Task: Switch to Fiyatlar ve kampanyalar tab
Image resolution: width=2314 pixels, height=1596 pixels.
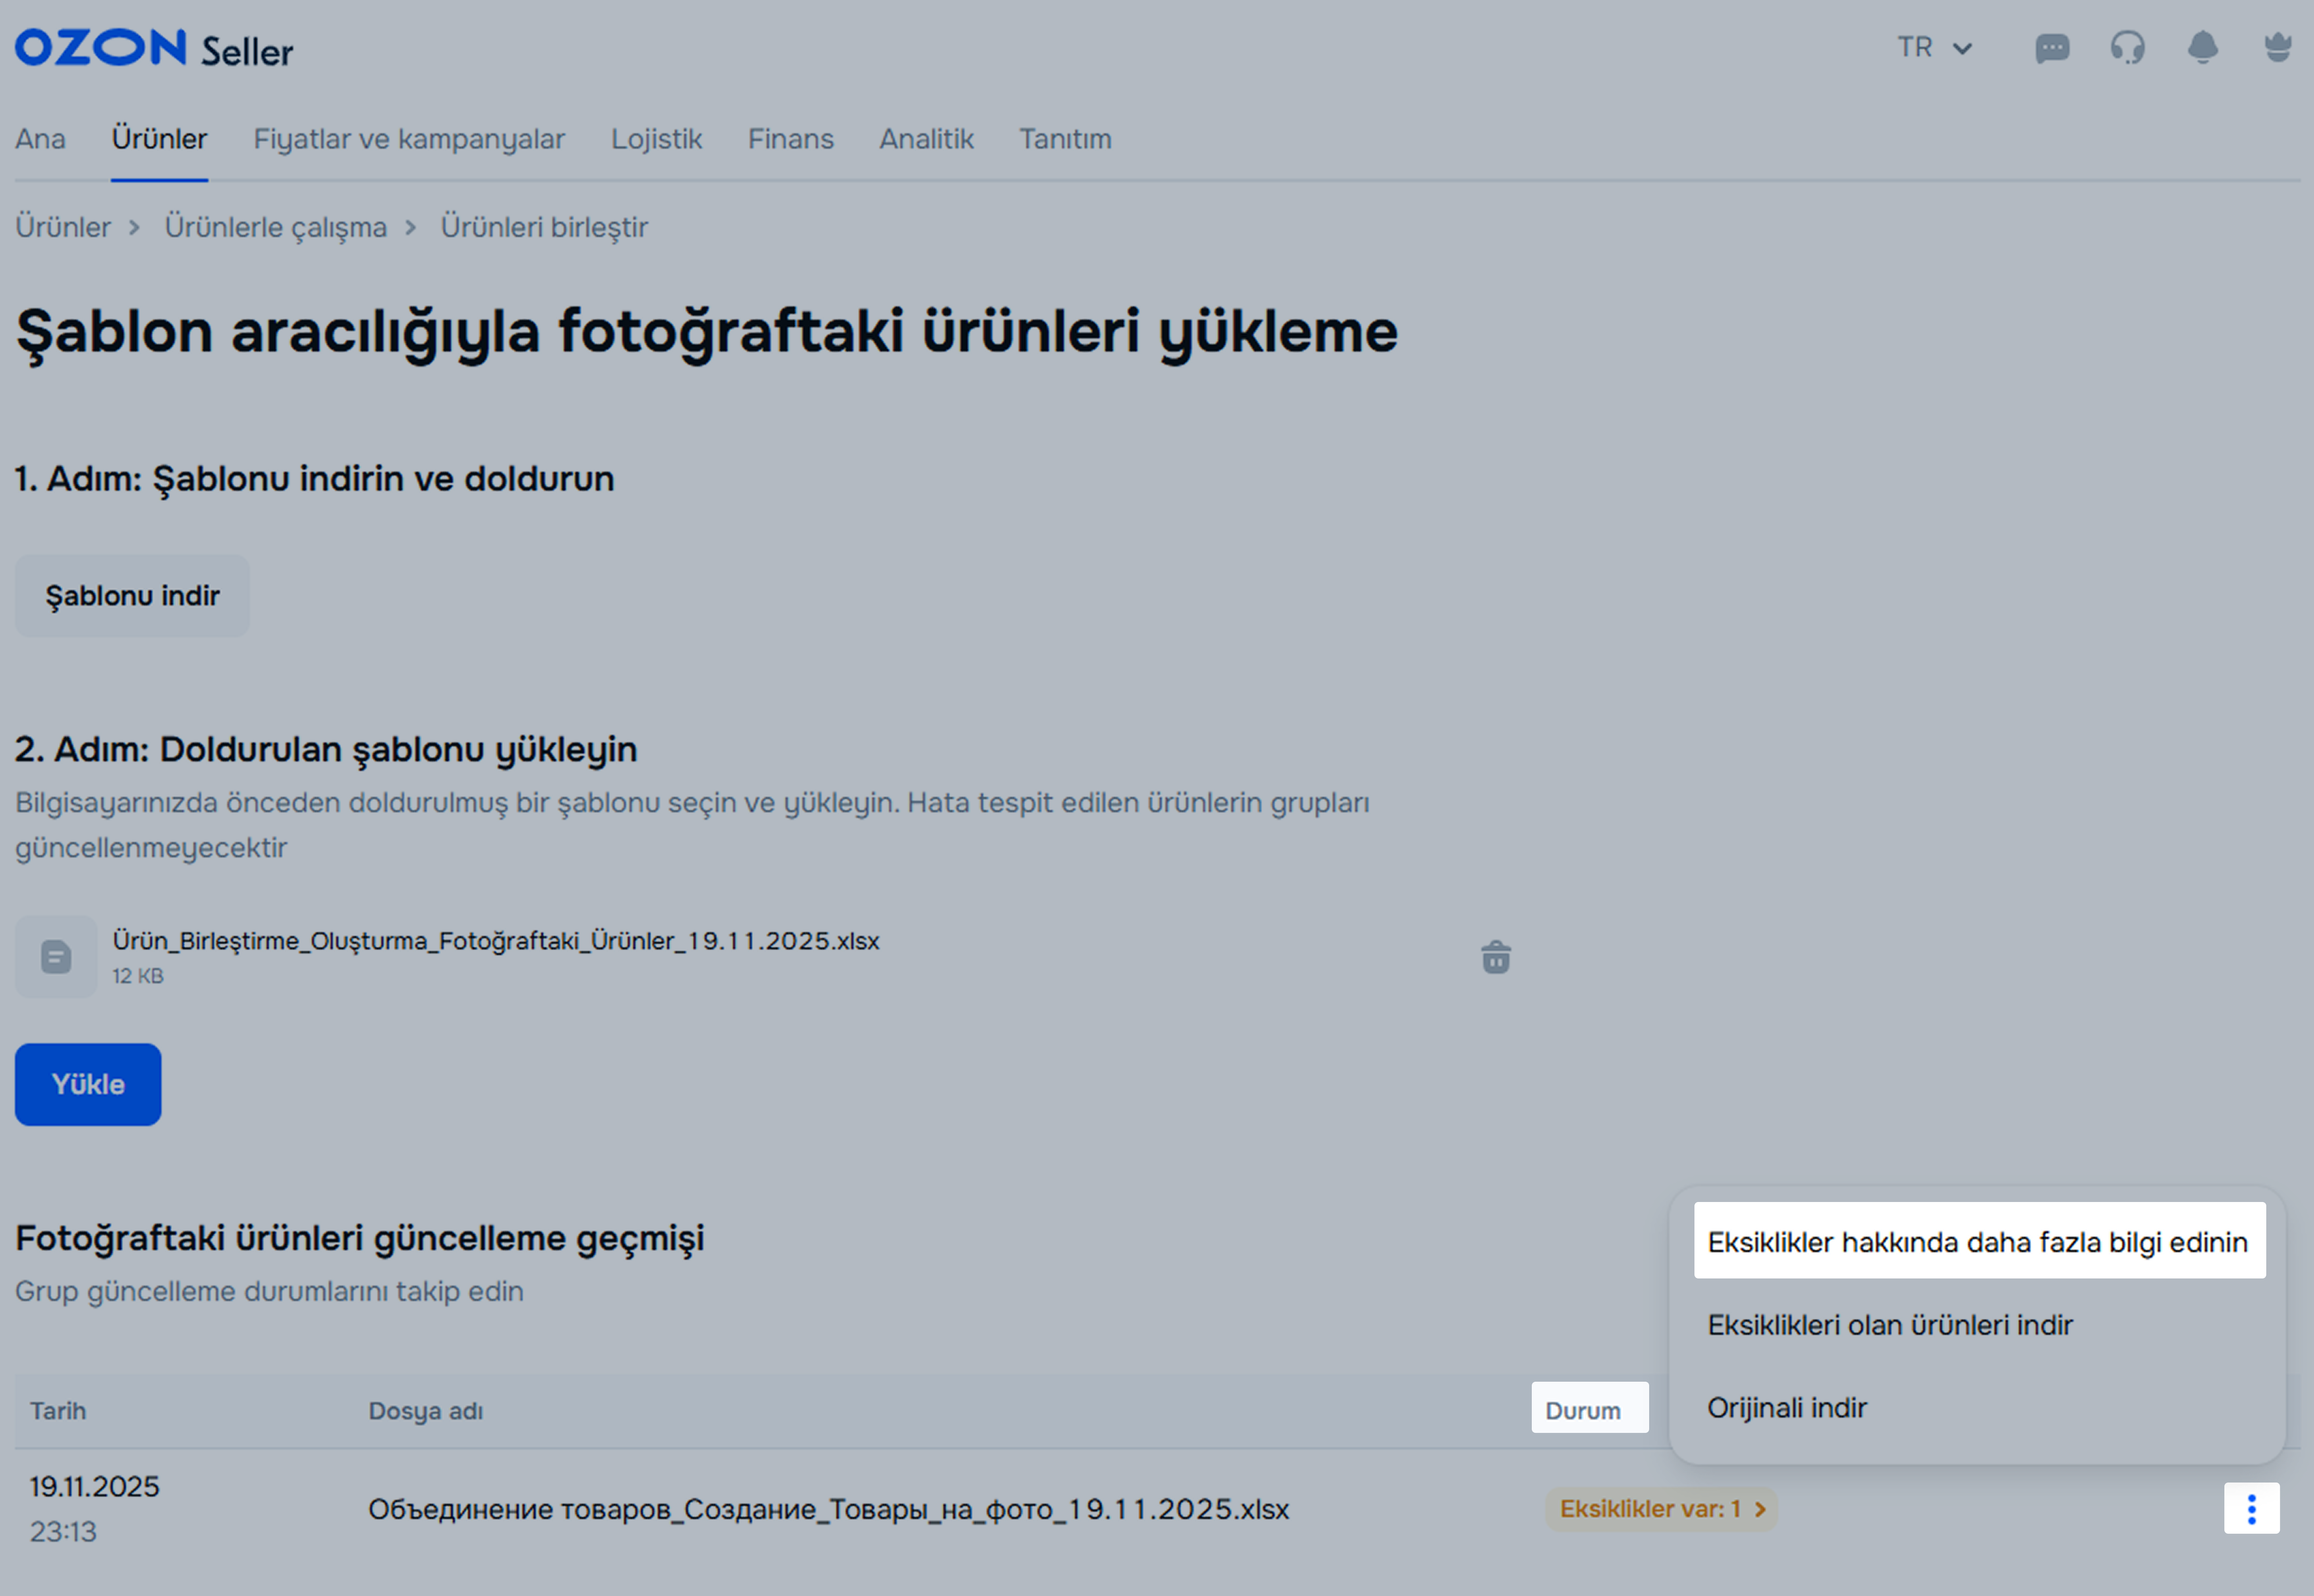Action: (408, 139)
